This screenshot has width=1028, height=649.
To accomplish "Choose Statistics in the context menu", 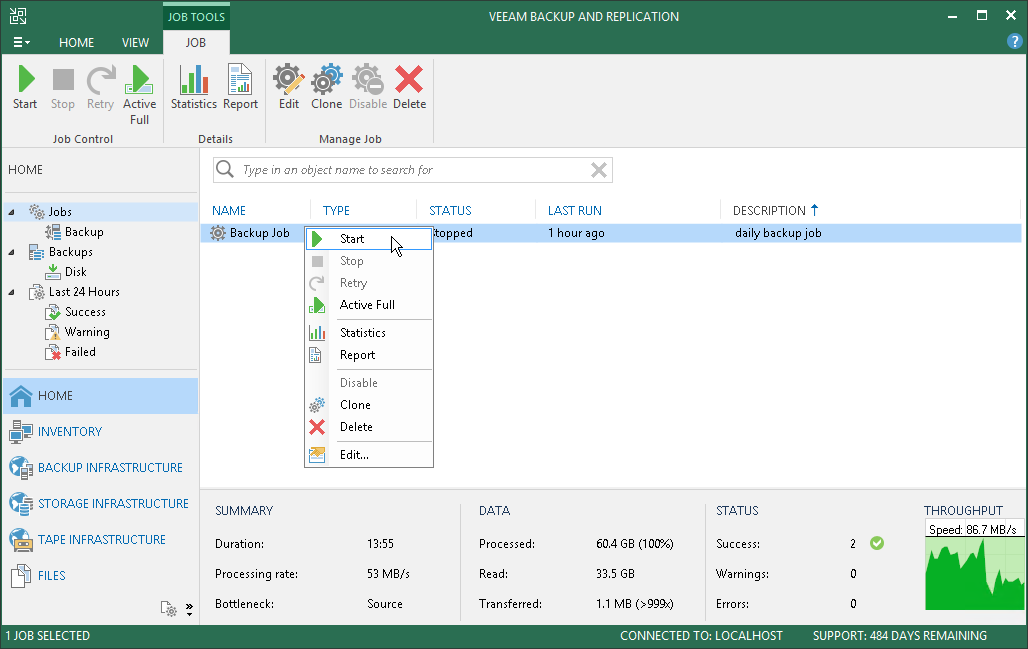I will pos(369,333).
